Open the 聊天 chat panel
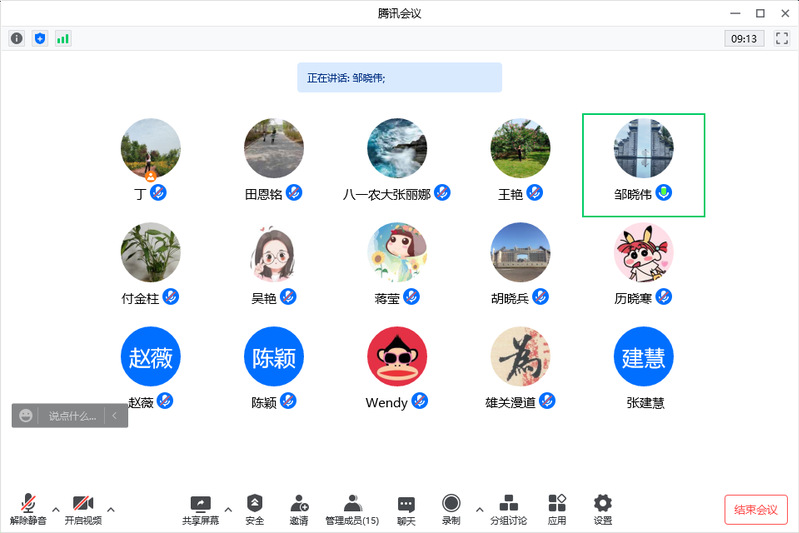799x533 pixels. tap(406, 509)
